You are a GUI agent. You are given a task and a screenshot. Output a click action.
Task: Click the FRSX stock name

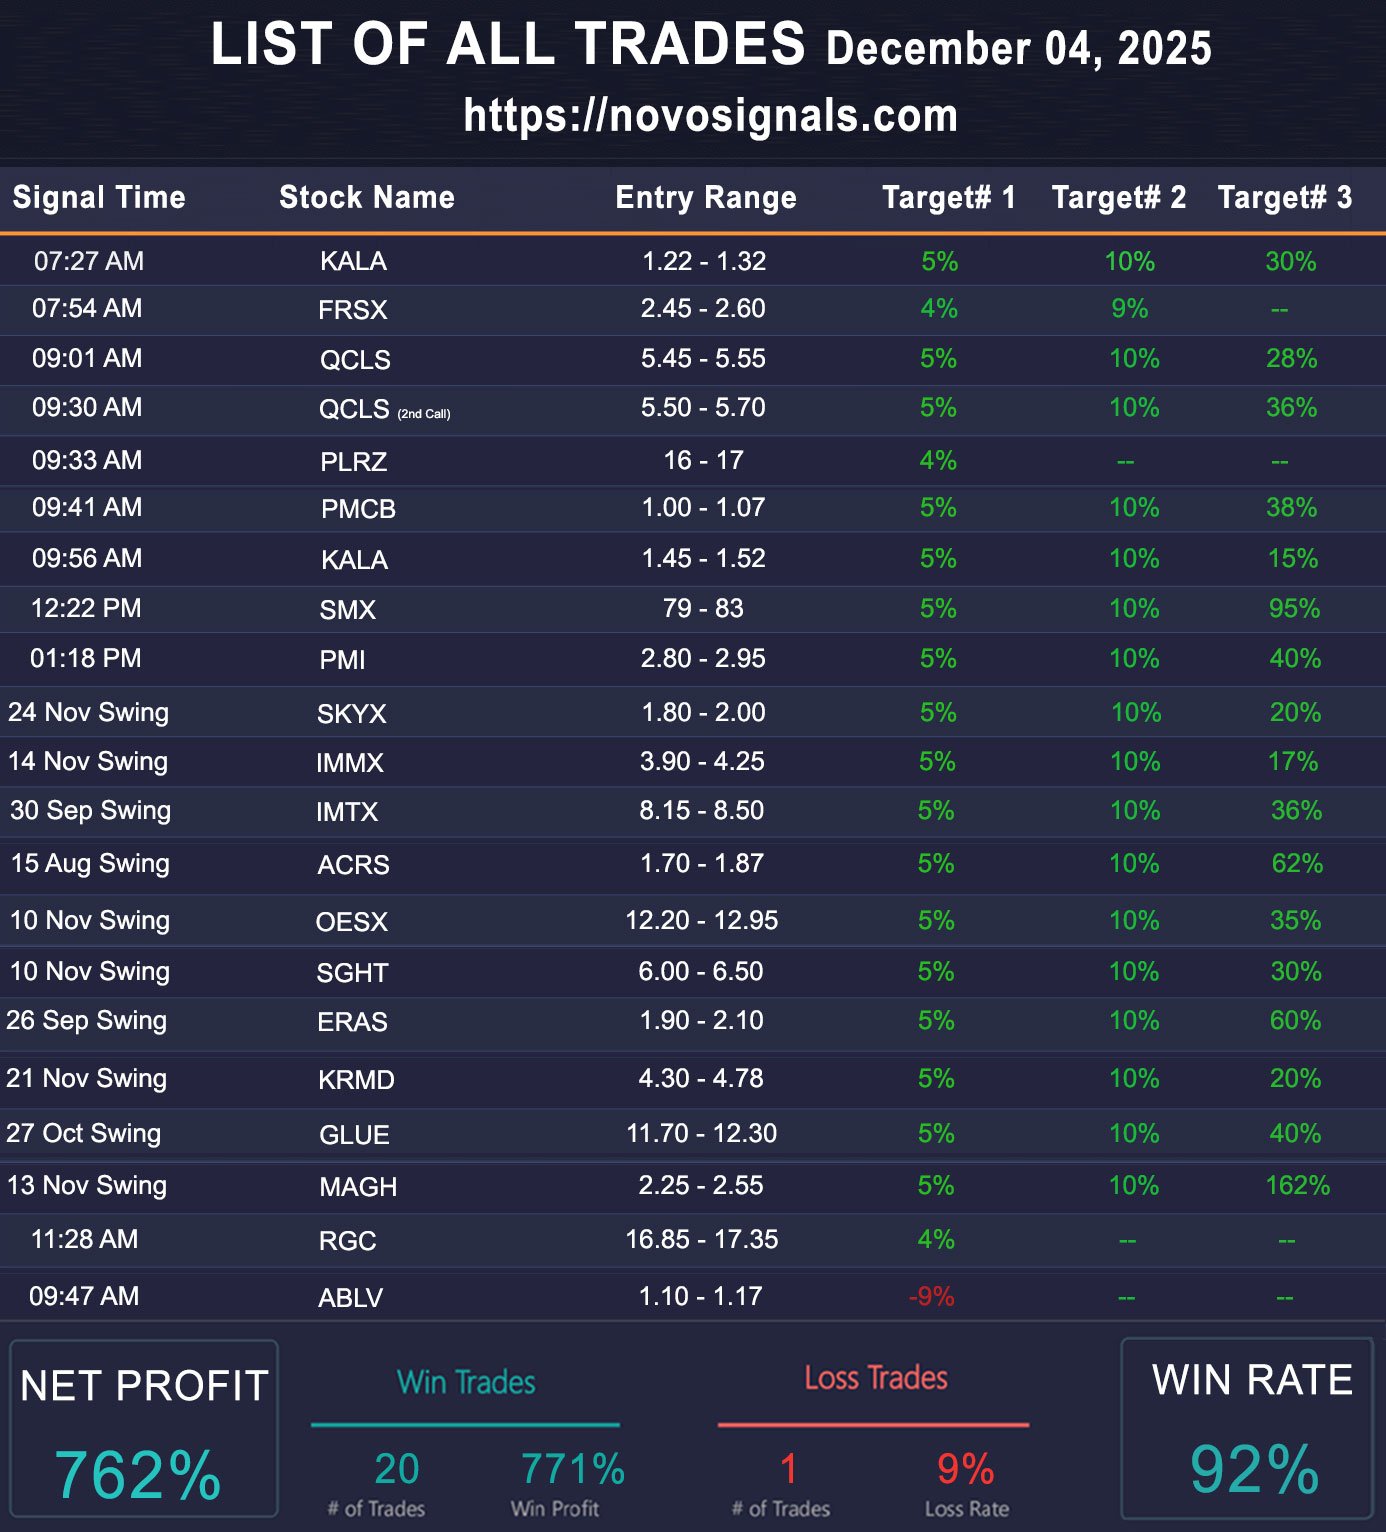click(352, 310)
